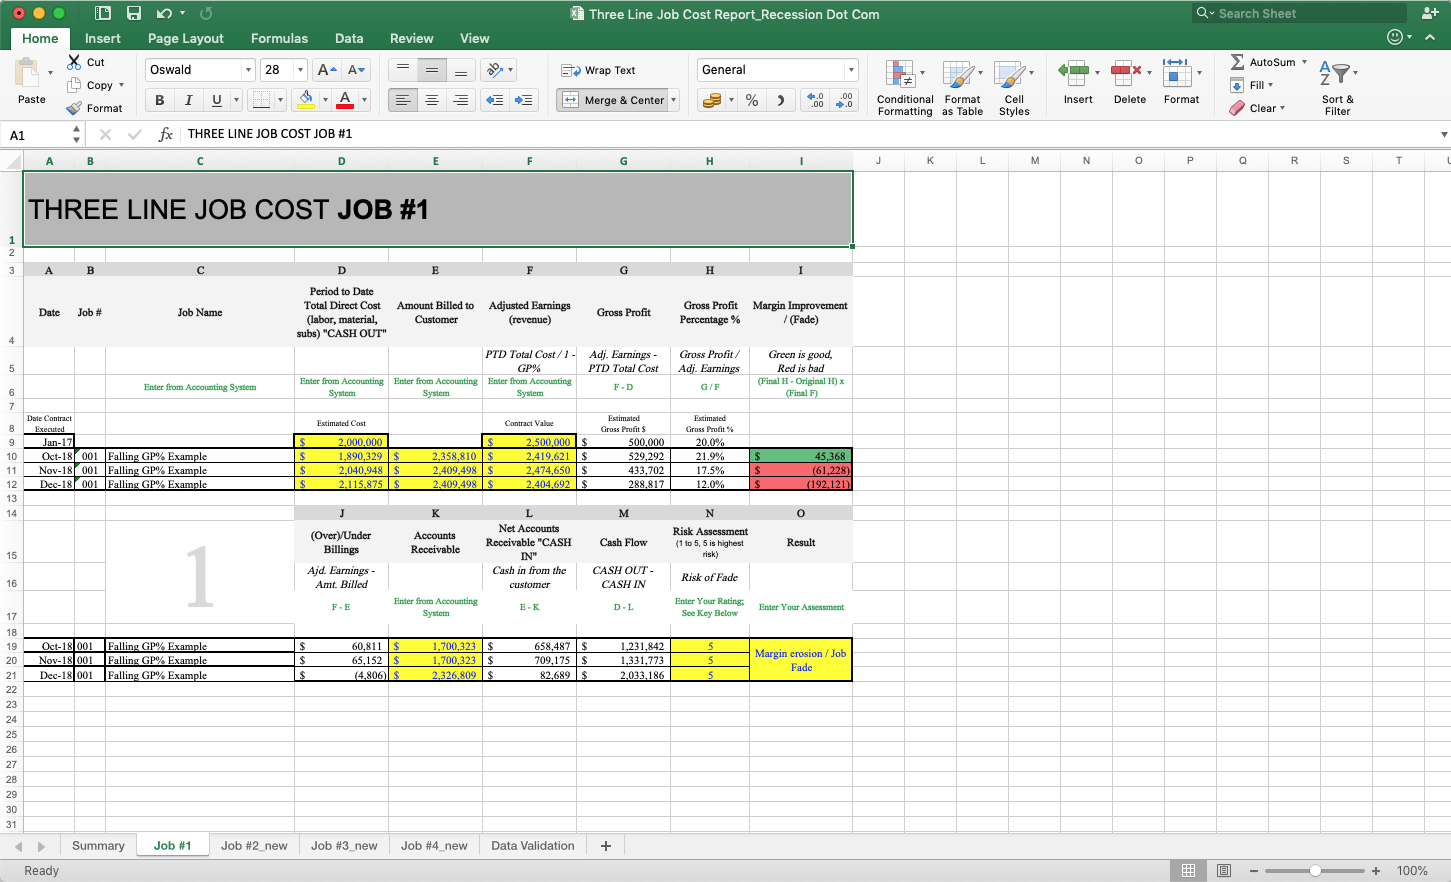Open the number format General dropdown
The image size is (1451, 882).
[x=851, y=70]
